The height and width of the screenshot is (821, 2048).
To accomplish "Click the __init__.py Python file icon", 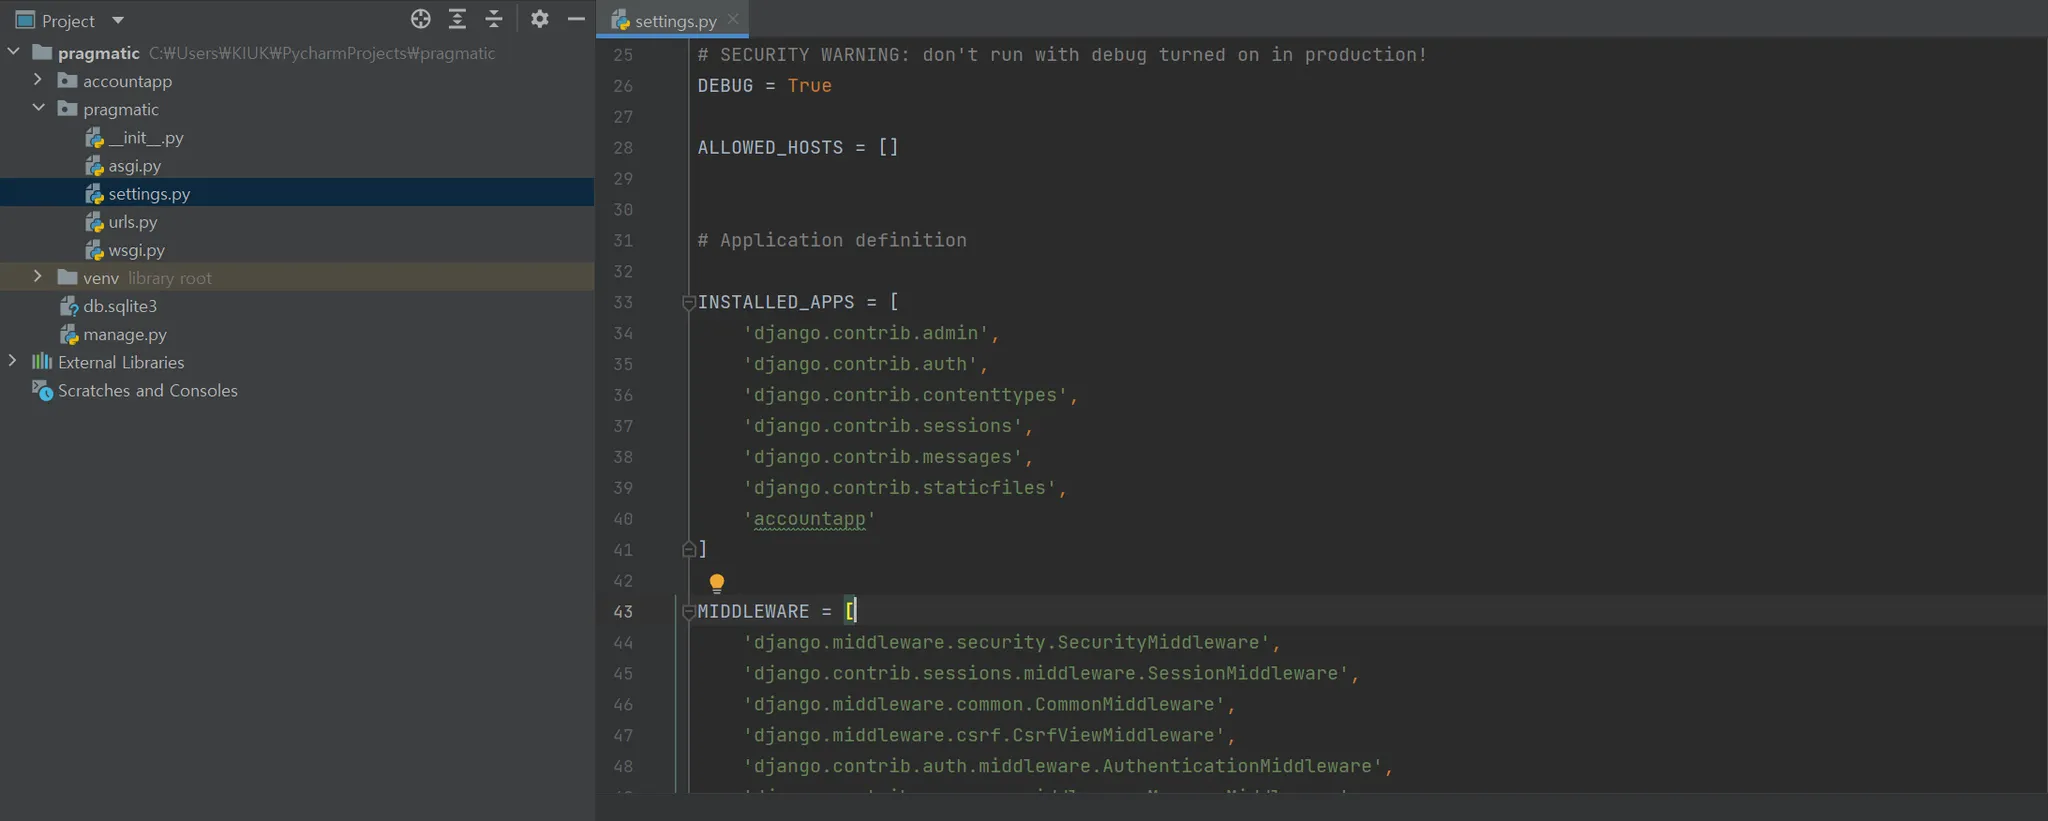I will pos(94,138).
